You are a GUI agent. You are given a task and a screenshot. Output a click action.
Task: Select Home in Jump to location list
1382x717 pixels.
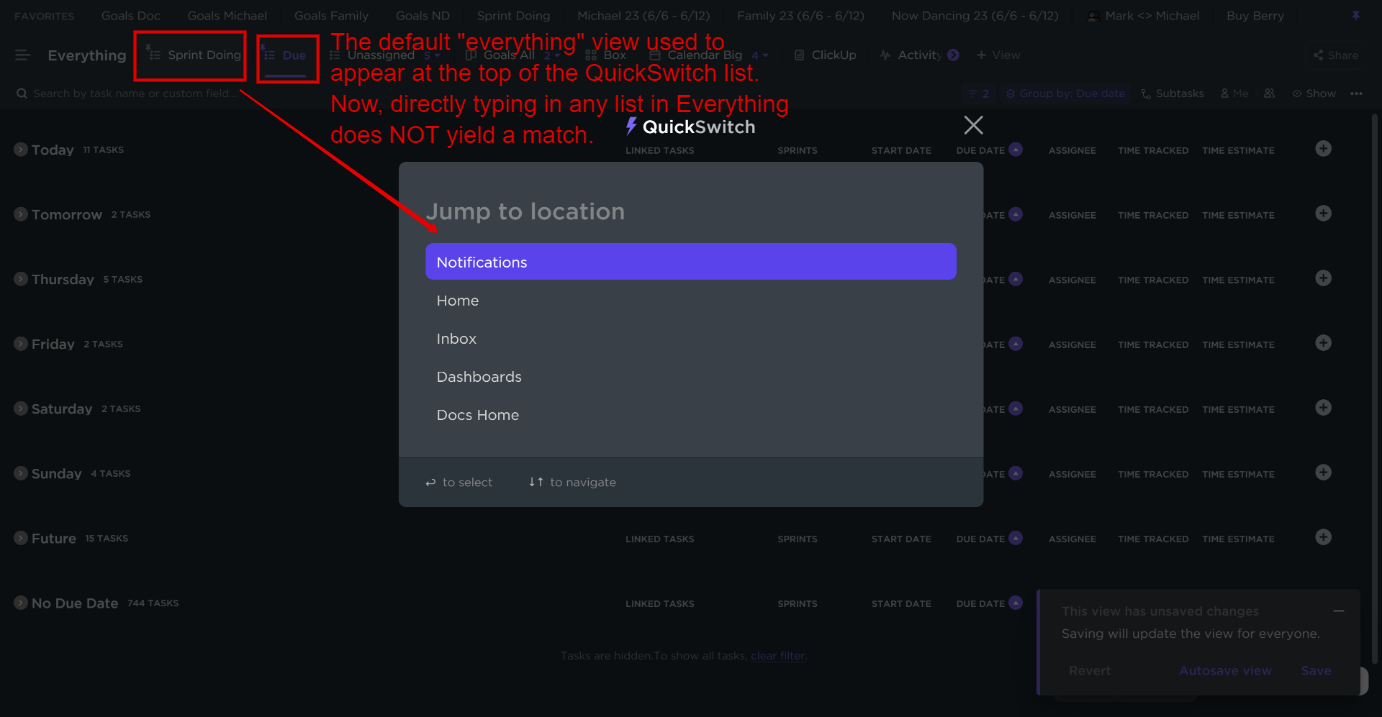pyautogui.click(x=691, y=300)
